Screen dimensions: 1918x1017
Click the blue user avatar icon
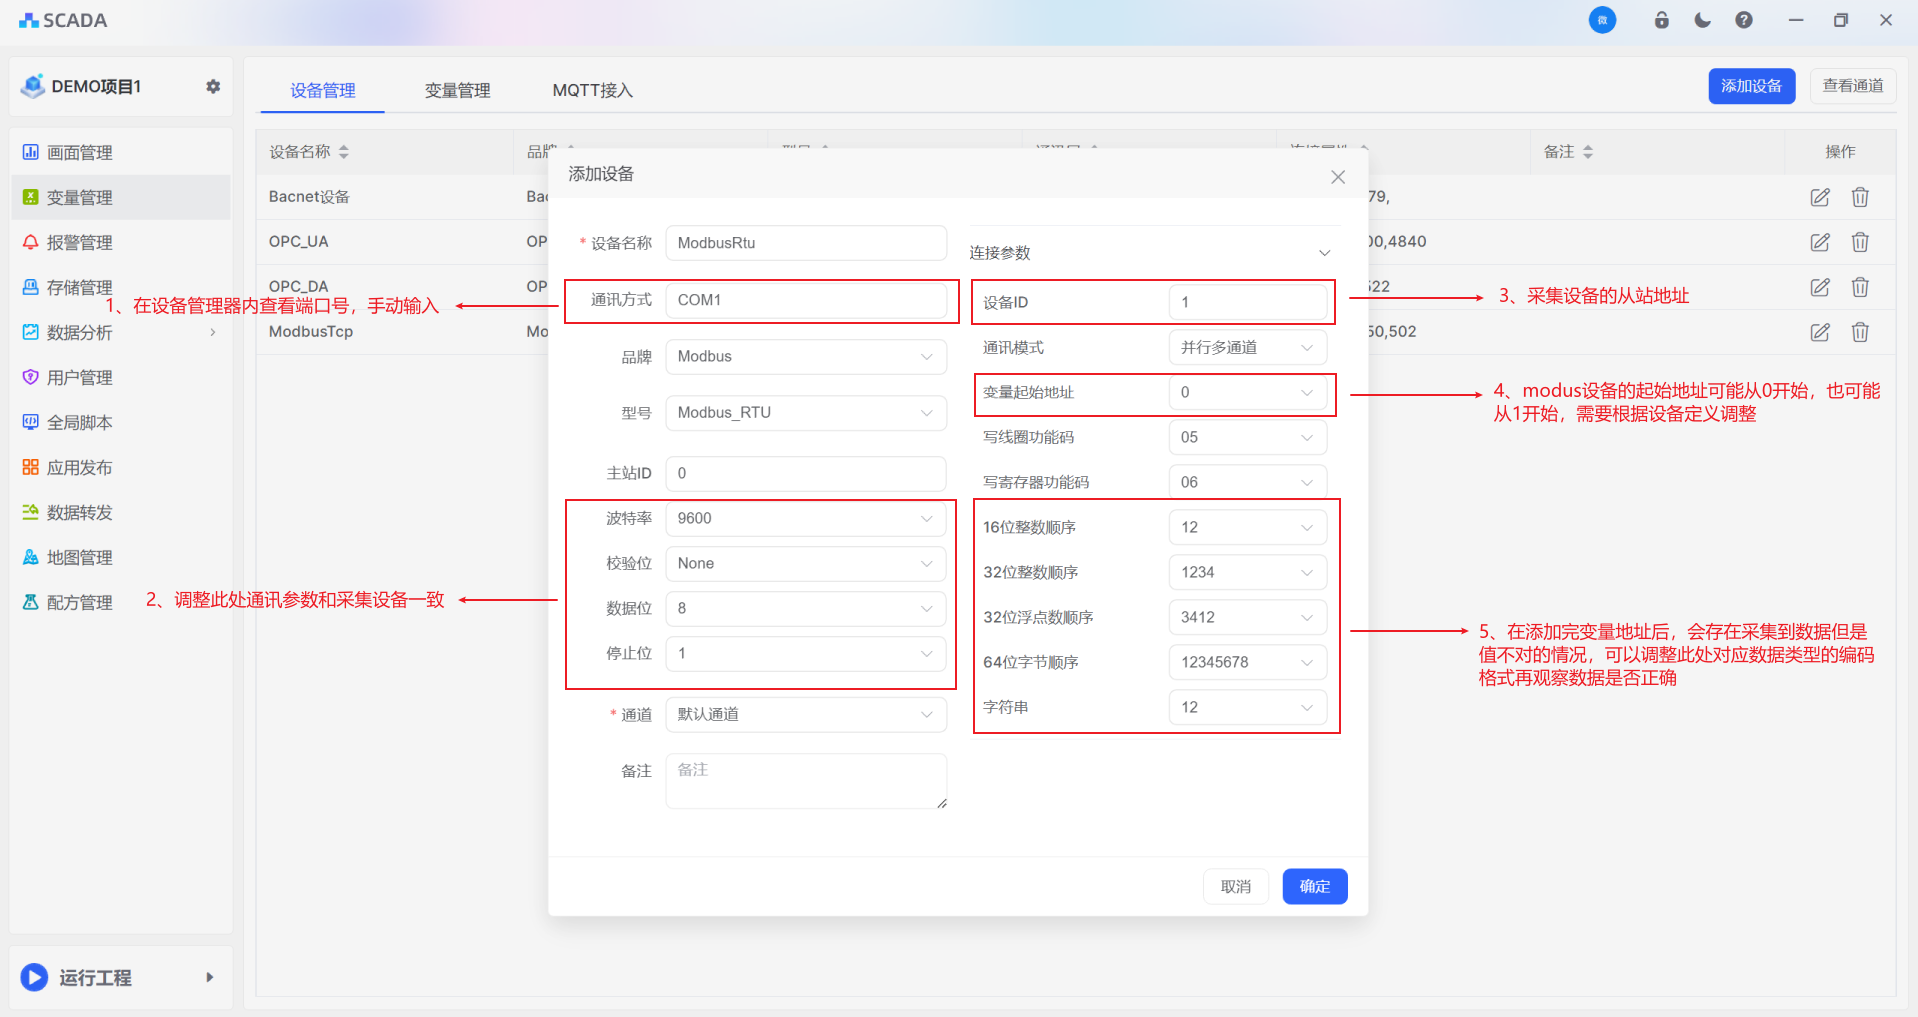[x=1602, y=20]
